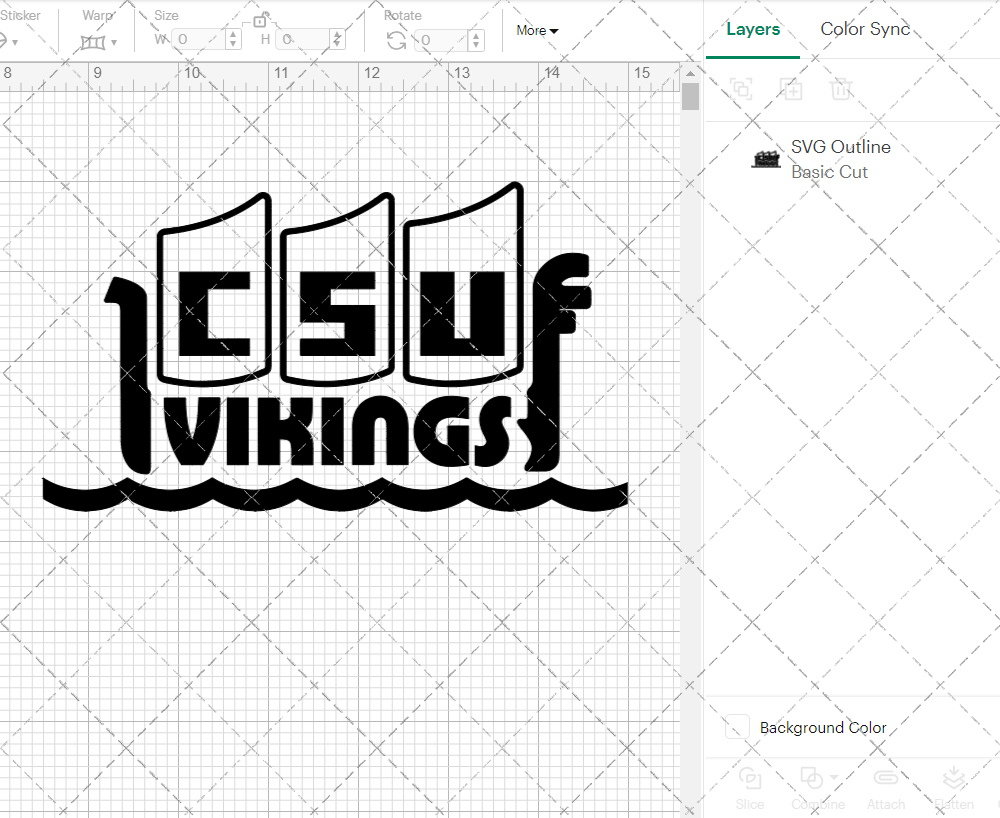Click the Duplicate layer icon
Viewport: 1000px width, 818px height.
791,89
